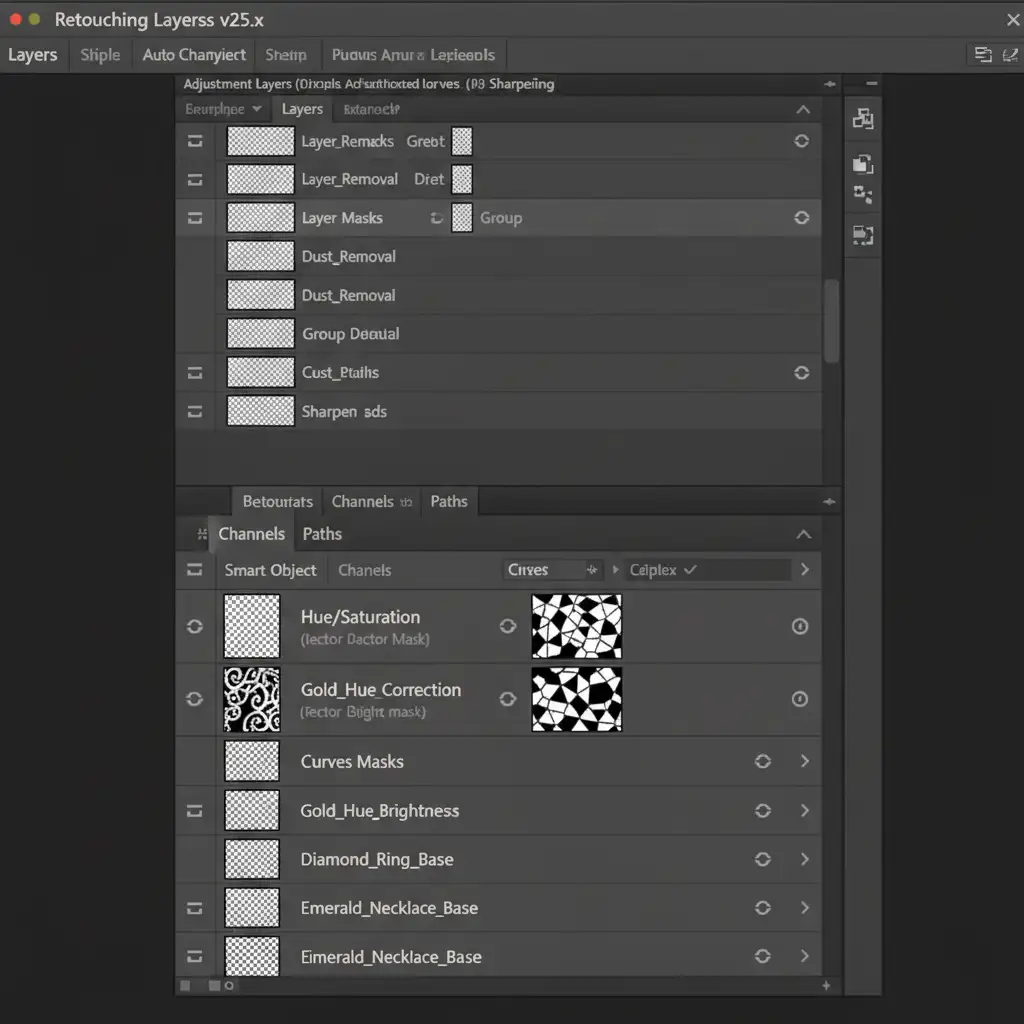This screenshot has height=1024, width=1024.
Task: Click the topmost arrange-layers icon in right dock
Action: pos(862,120)
